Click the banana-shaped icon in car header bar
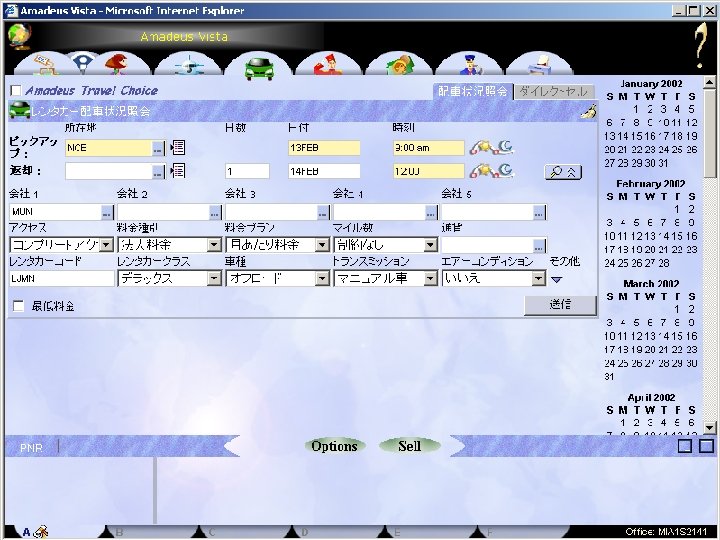 tap(589, 111)
